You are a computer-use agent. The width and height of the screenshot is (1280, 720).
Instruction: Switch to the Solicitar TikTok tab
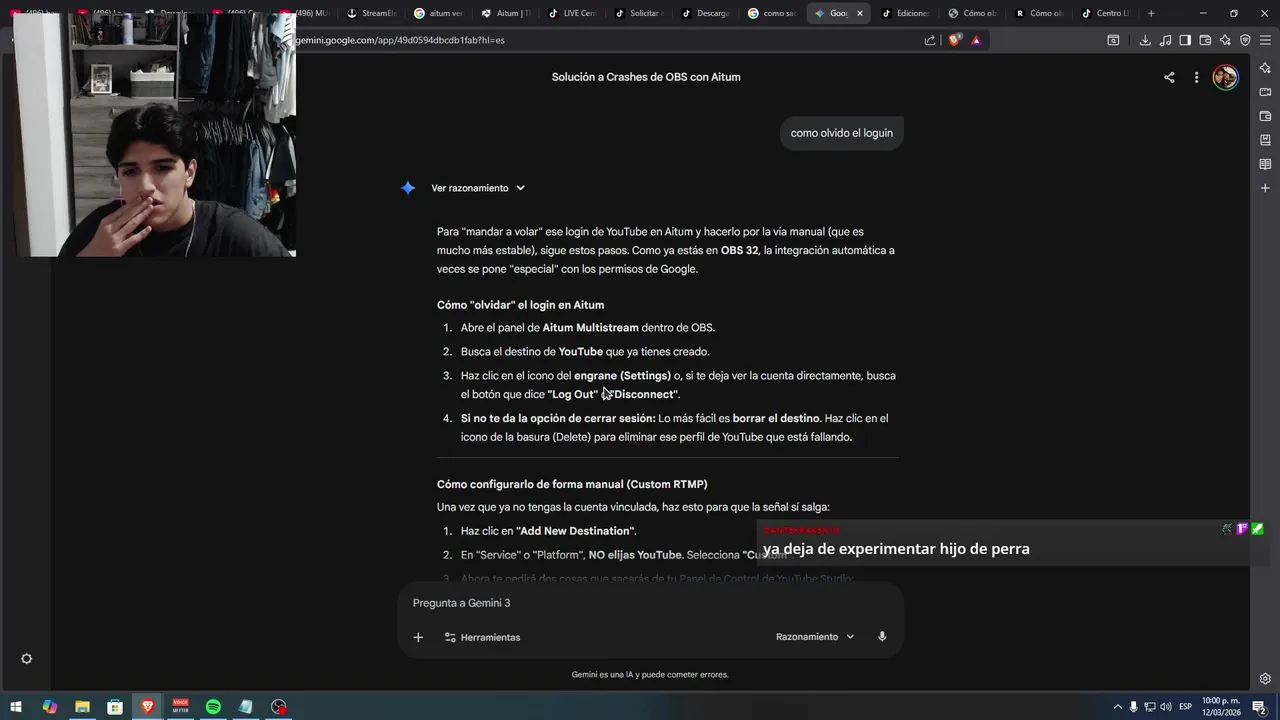pyautogui.click(x=640, y=13)
